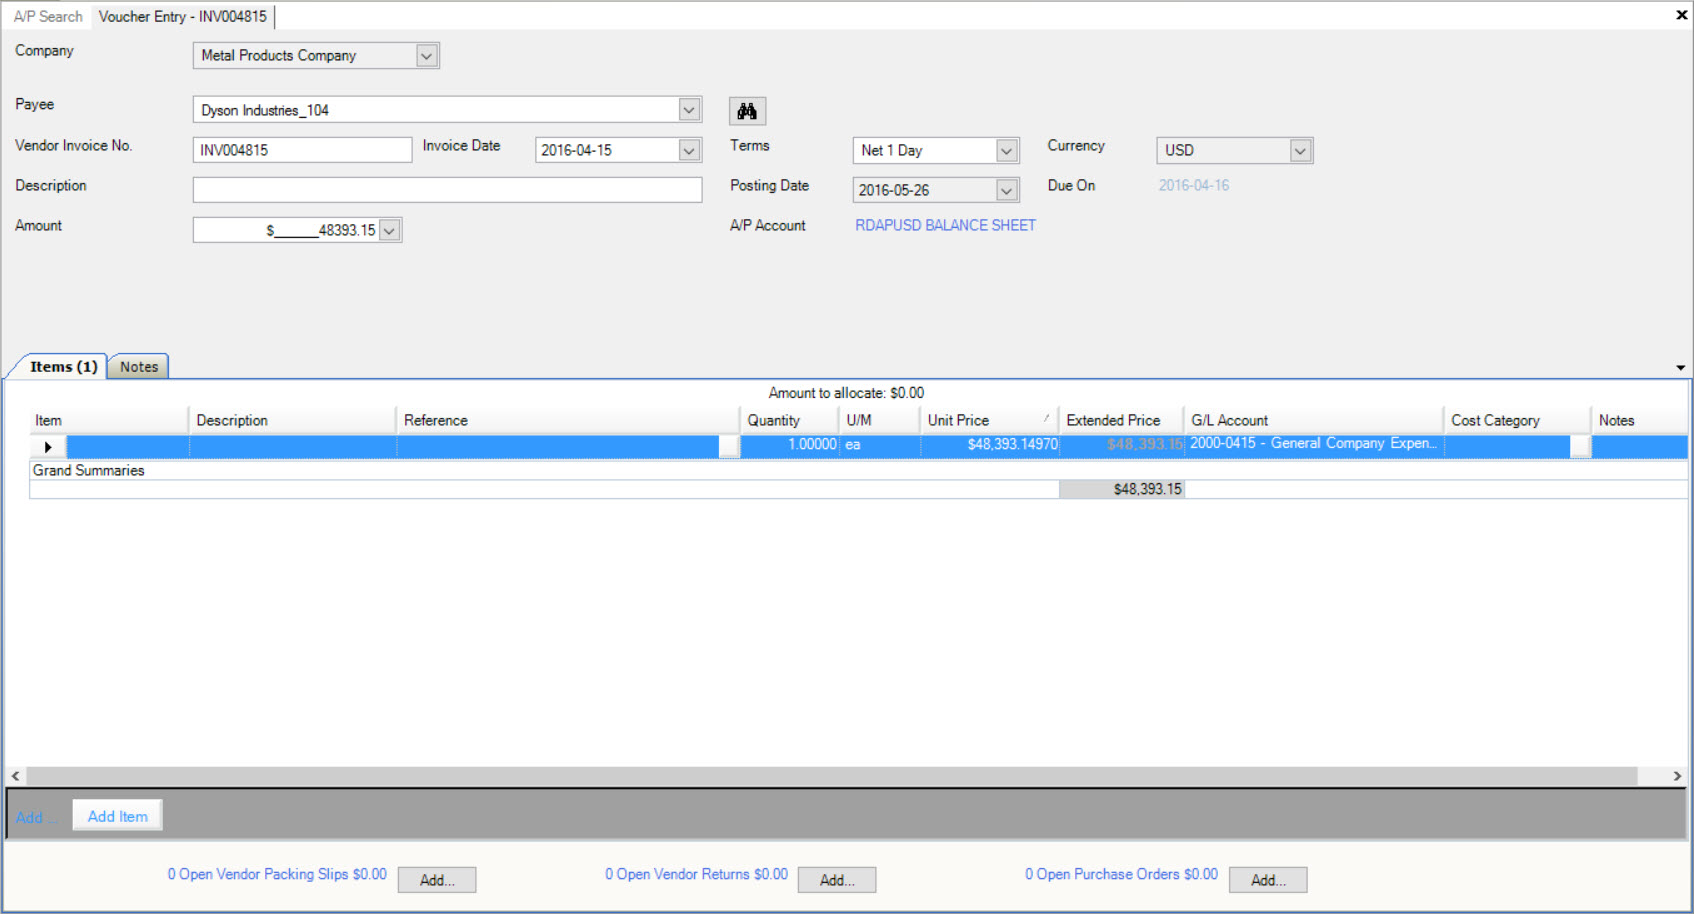Click the Extended Price column header
The width and height of the screenshot is (1694, 914).
pos(1121,420)
